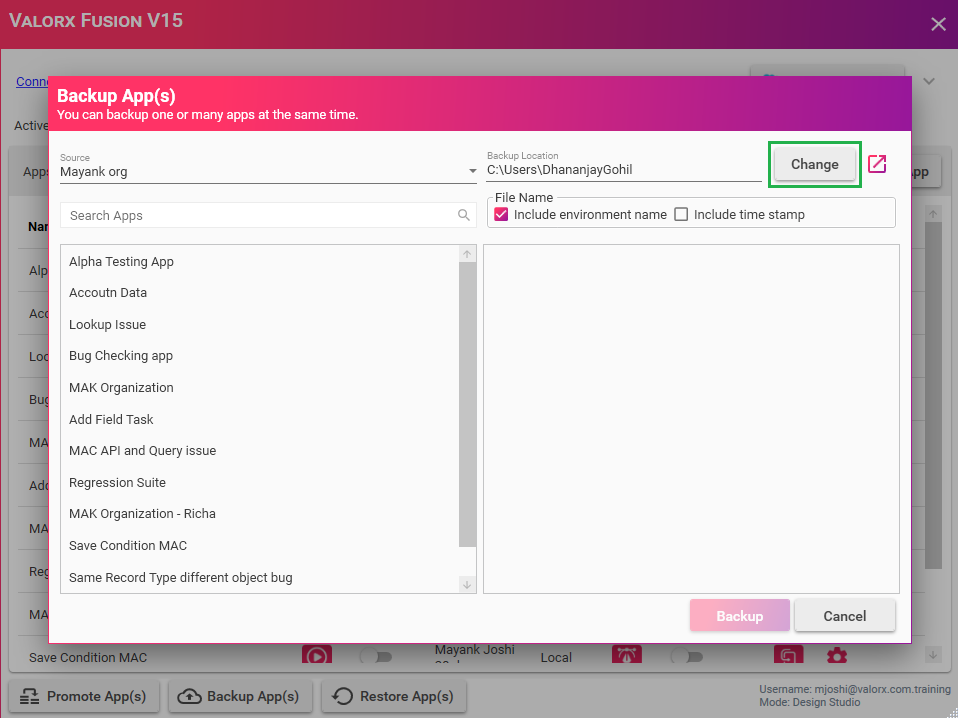
Task: Click the Username text in the status area
Action: [x=855, y=689]
